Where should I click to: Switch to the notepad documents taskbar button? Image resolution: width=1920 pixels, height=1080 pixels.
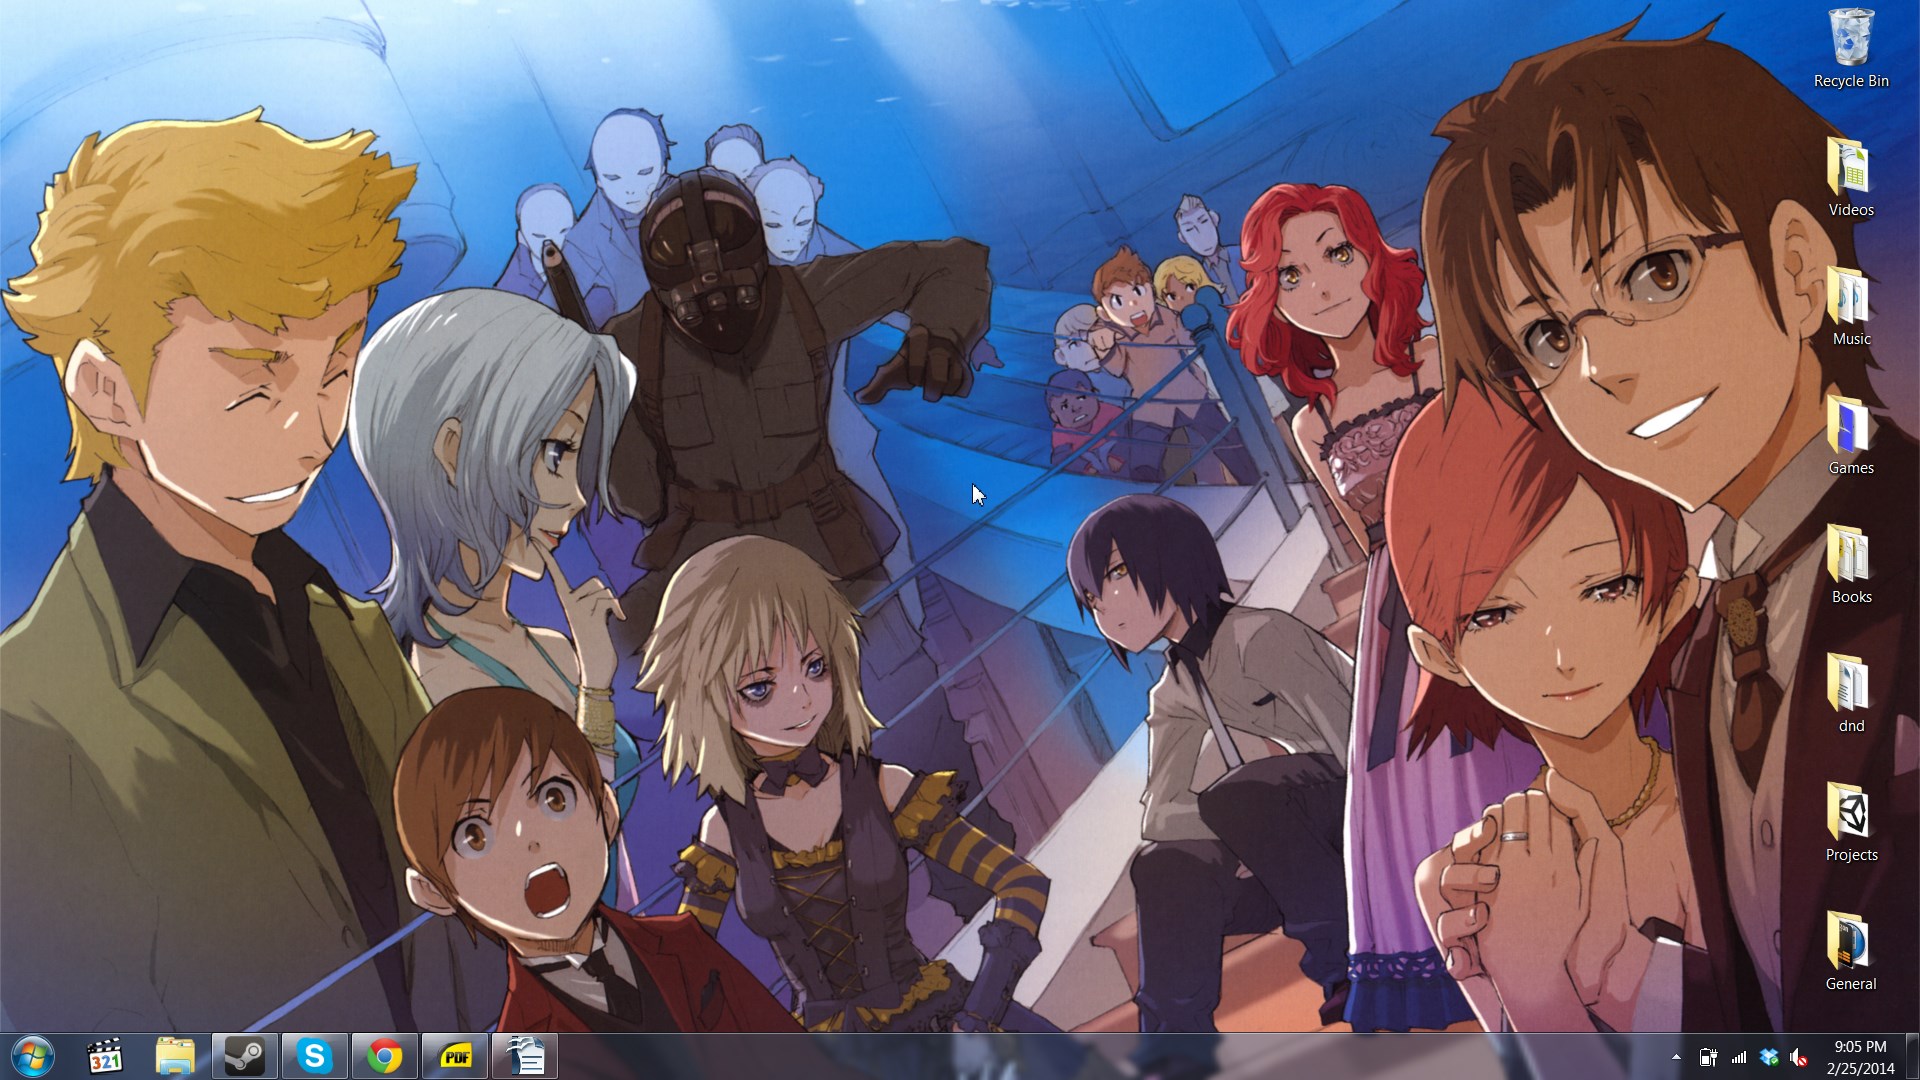tap(525, 1056)
